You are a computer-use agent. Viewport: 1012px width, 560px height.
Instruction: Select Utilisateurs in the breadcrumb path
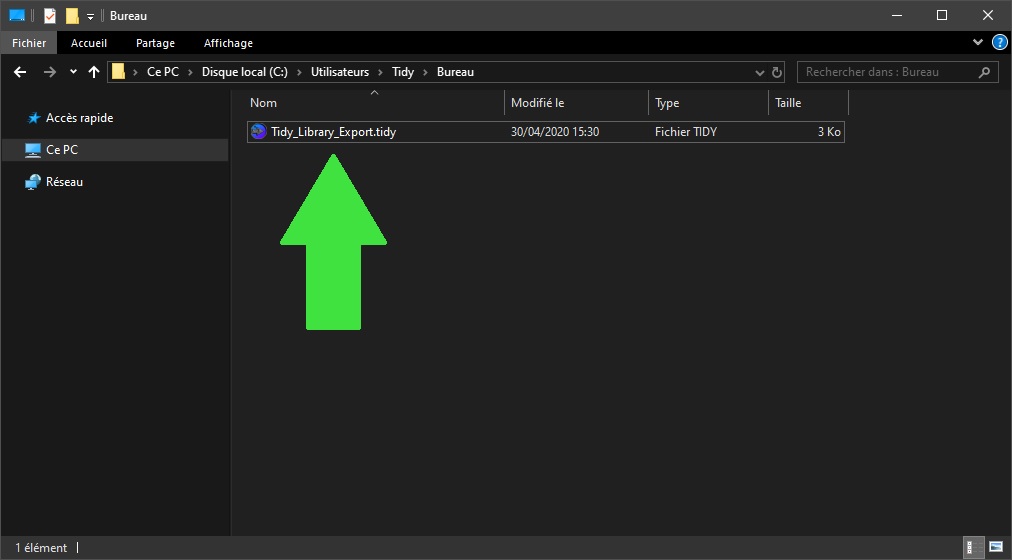pos(340,72)
